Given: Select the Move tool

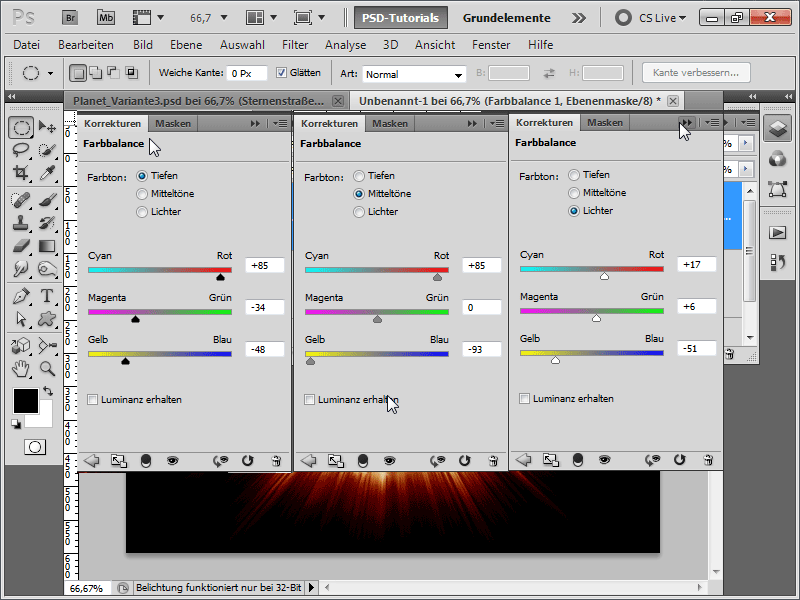Looking at the screenshot, I should point(47,127).
